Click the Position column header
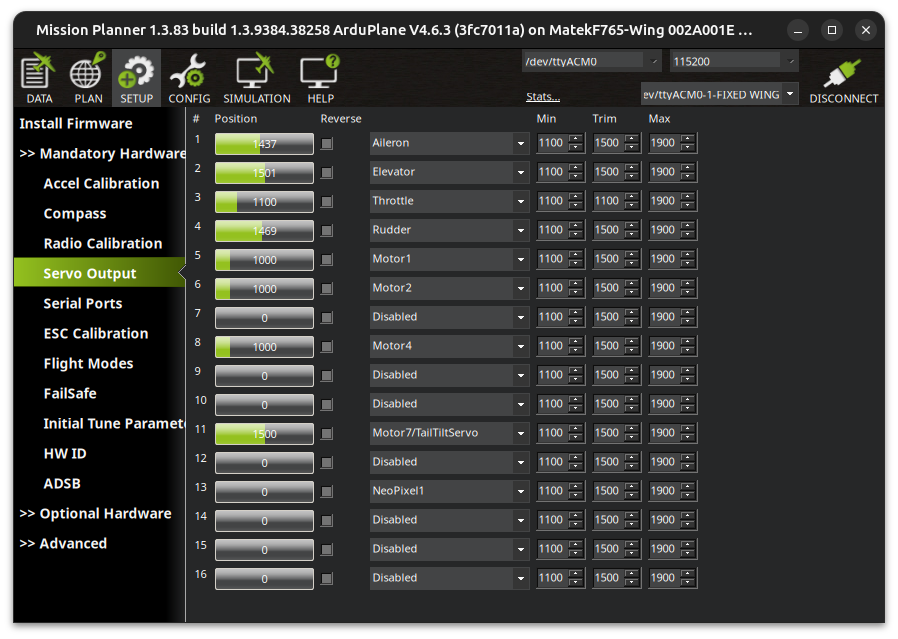 click(235, 119)
